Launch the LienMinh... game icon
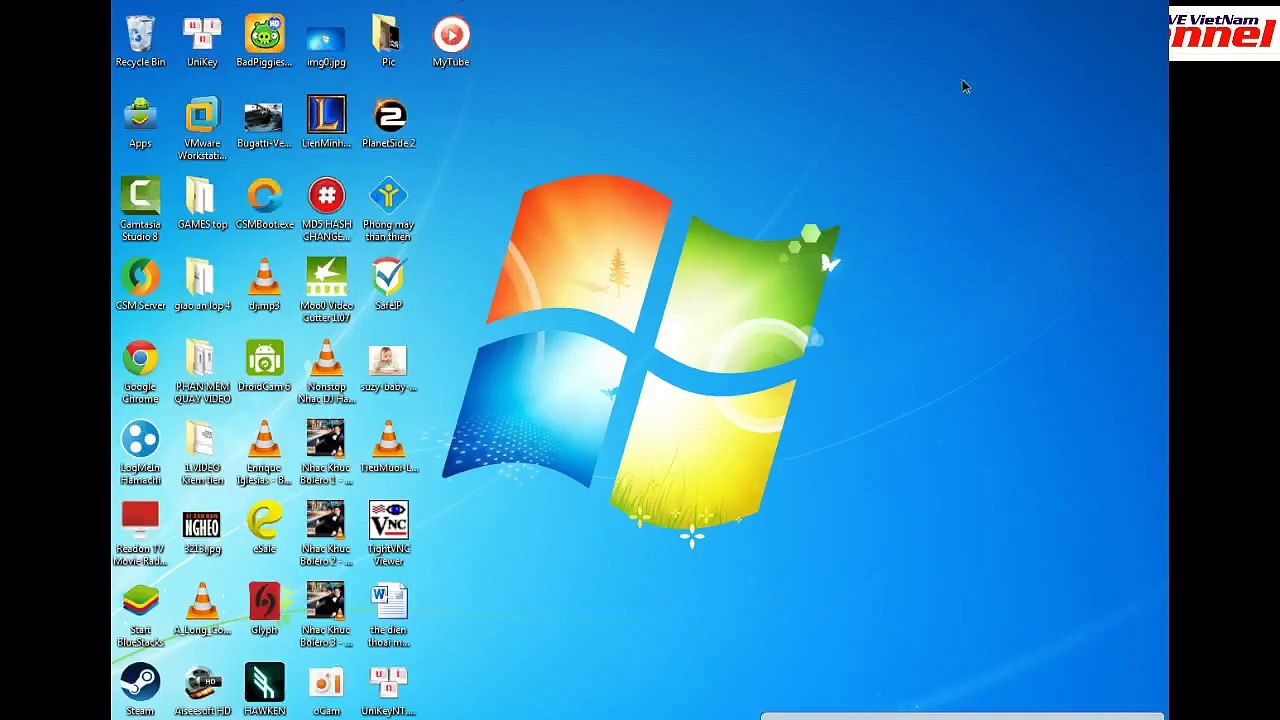Screen dimensions: 1280x720 (326, 122)
